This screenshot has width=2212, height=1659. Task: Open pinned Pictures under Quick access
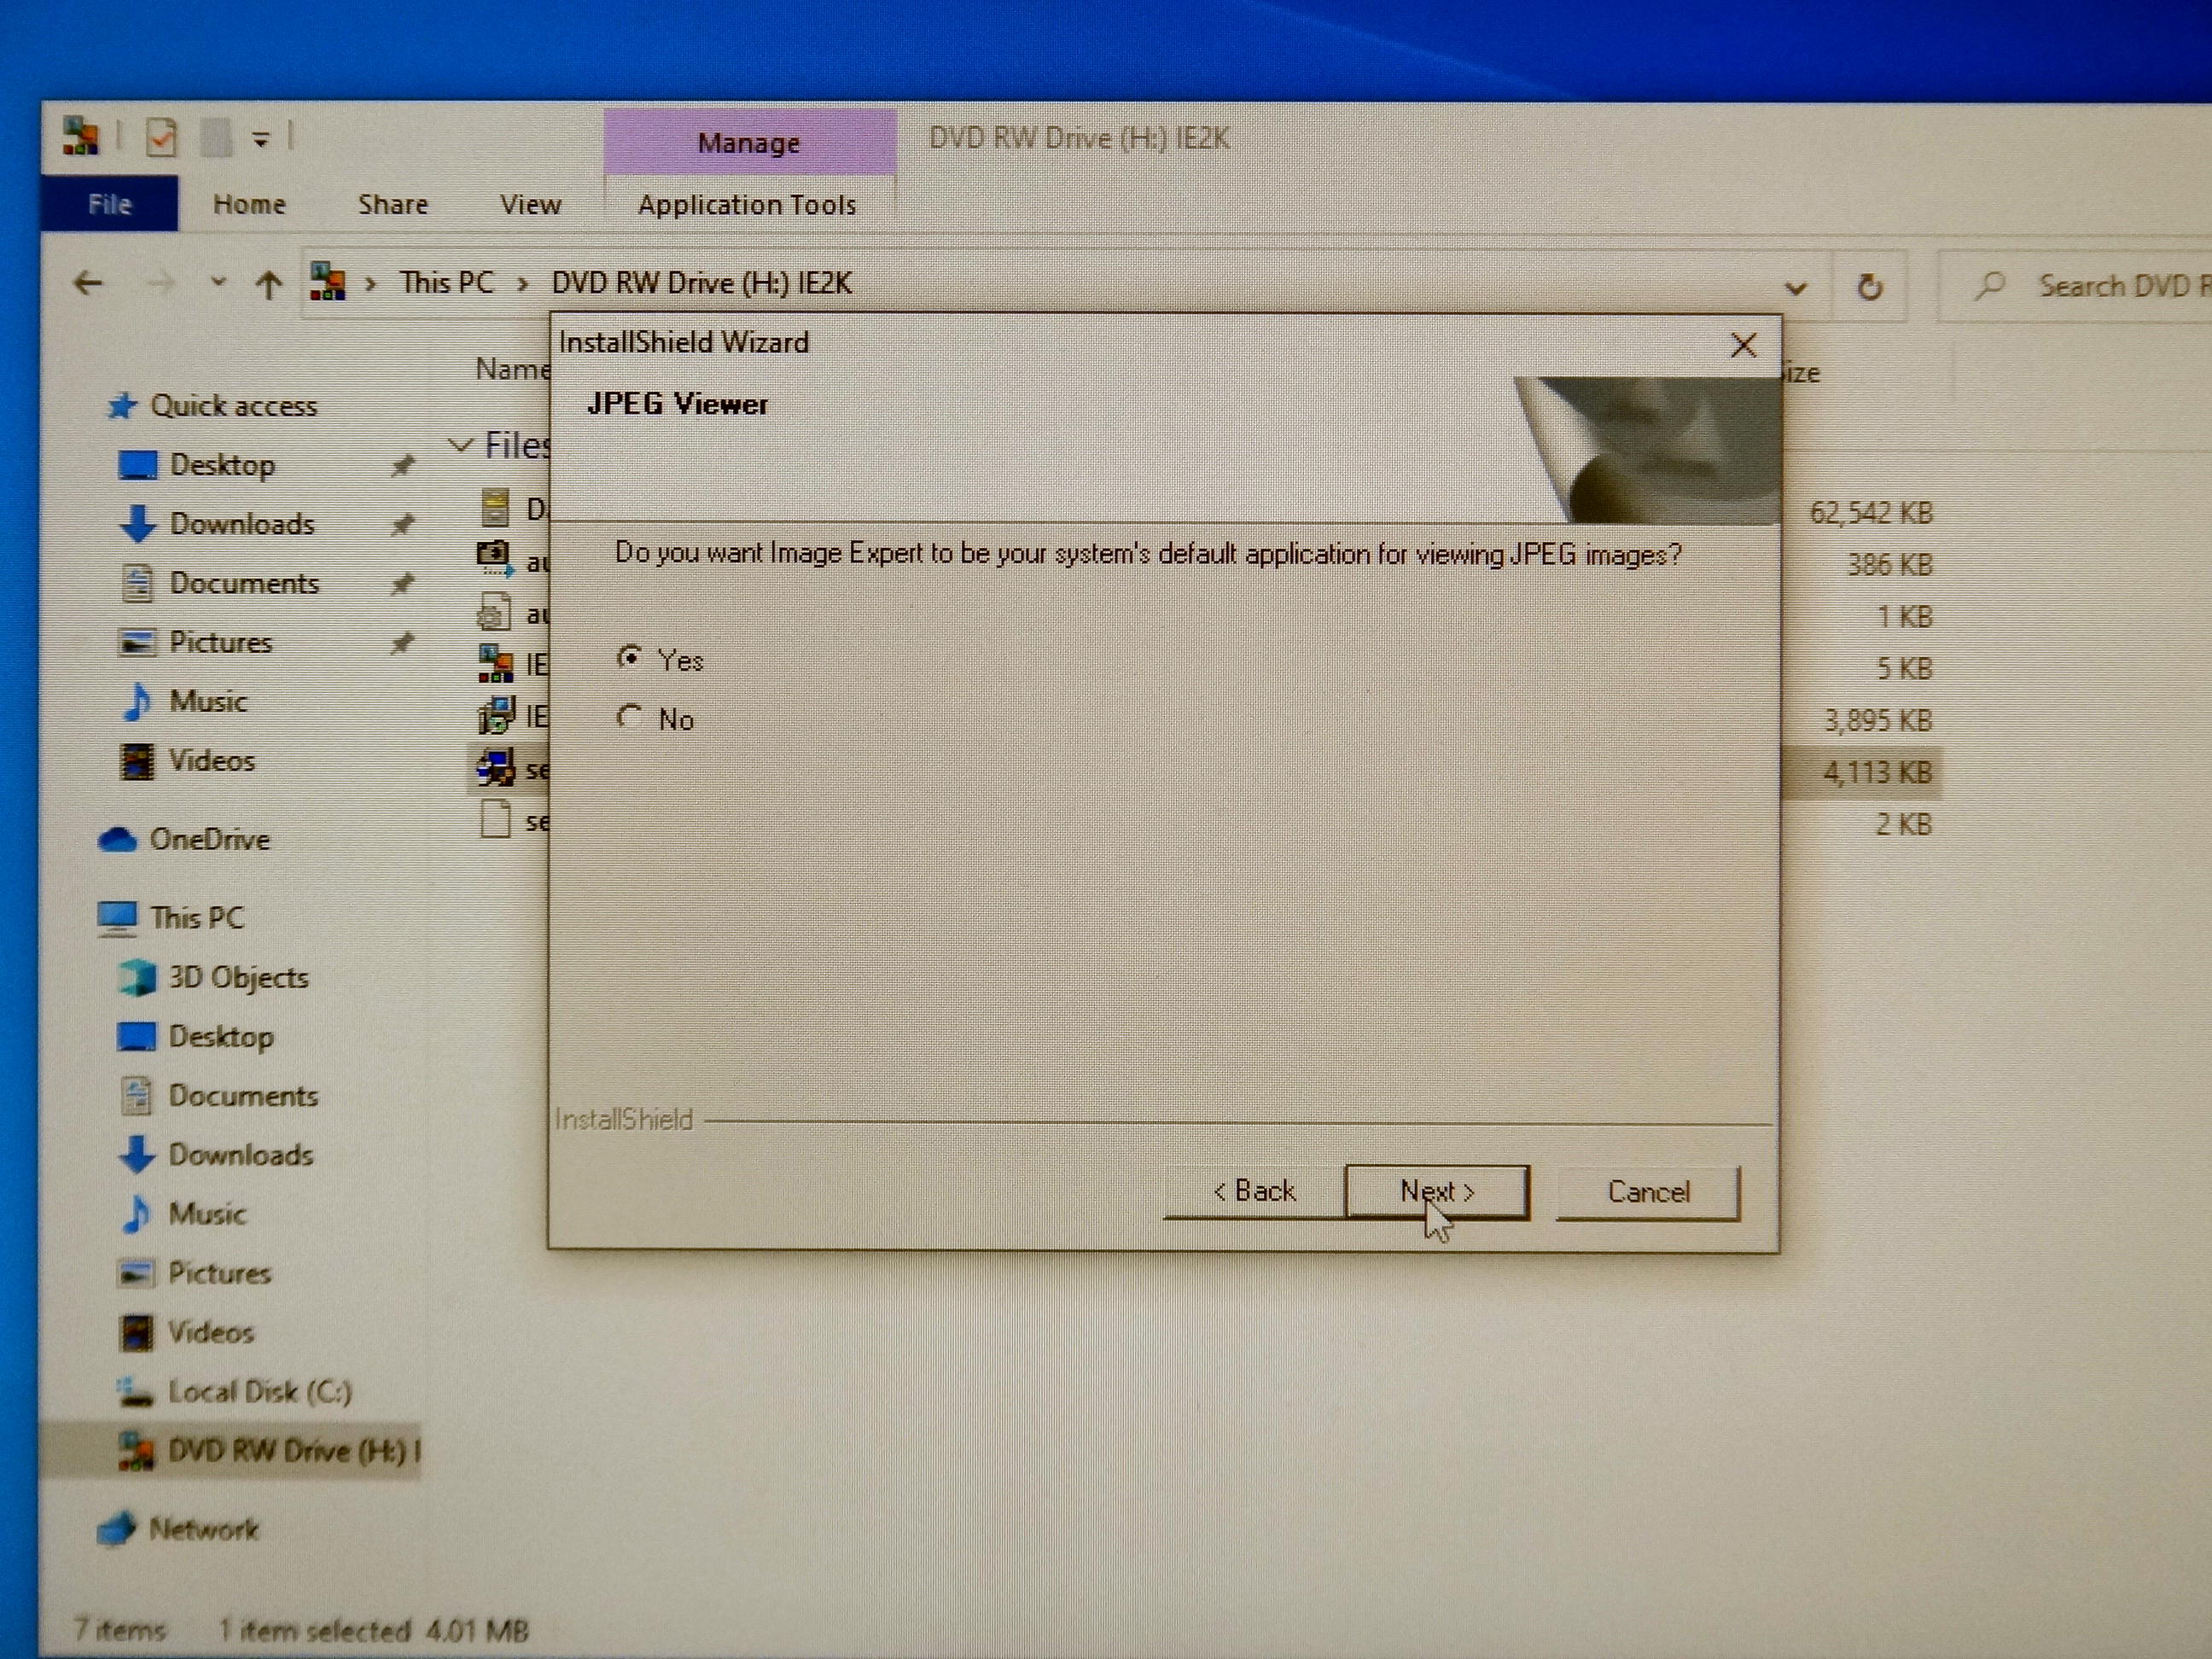click(221, 641)
